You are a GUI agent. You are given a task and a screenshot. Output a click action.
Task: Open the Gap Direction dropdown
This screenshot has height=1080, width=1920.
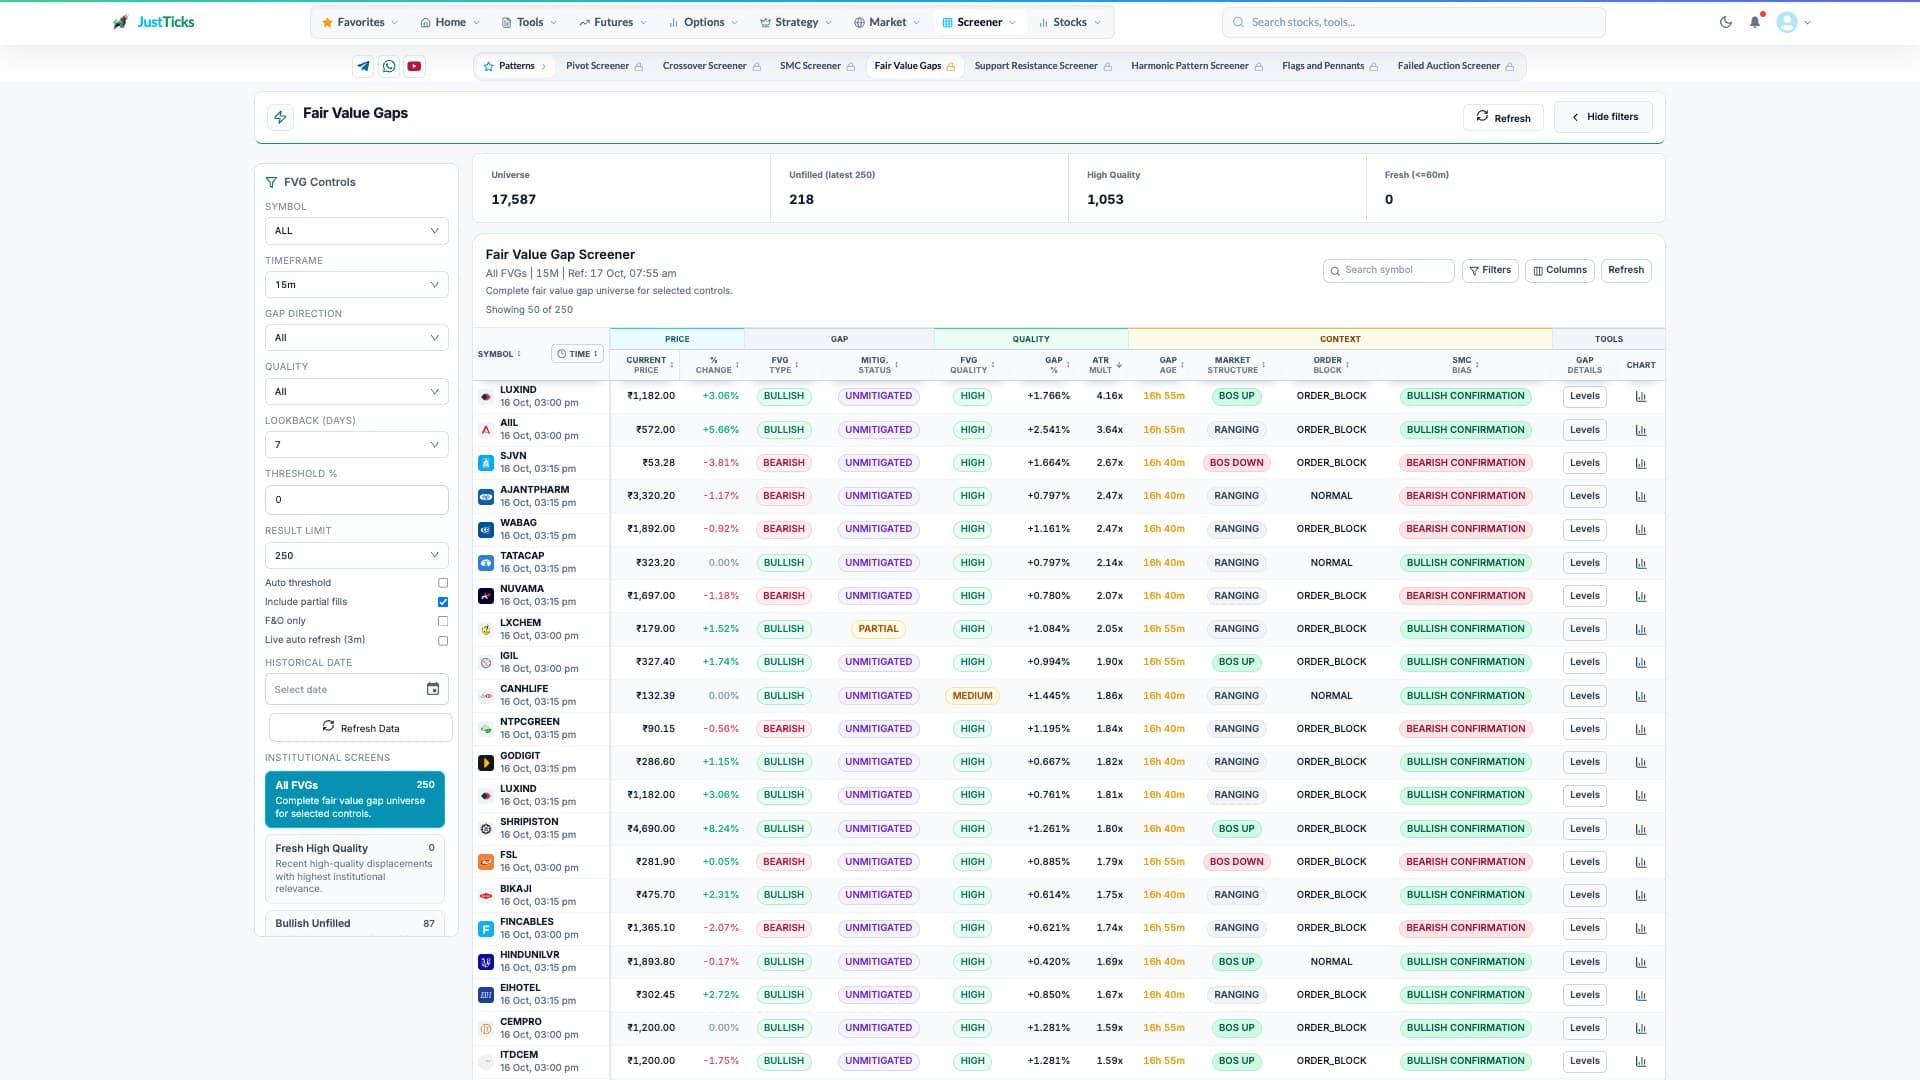(x=356, y=338)
